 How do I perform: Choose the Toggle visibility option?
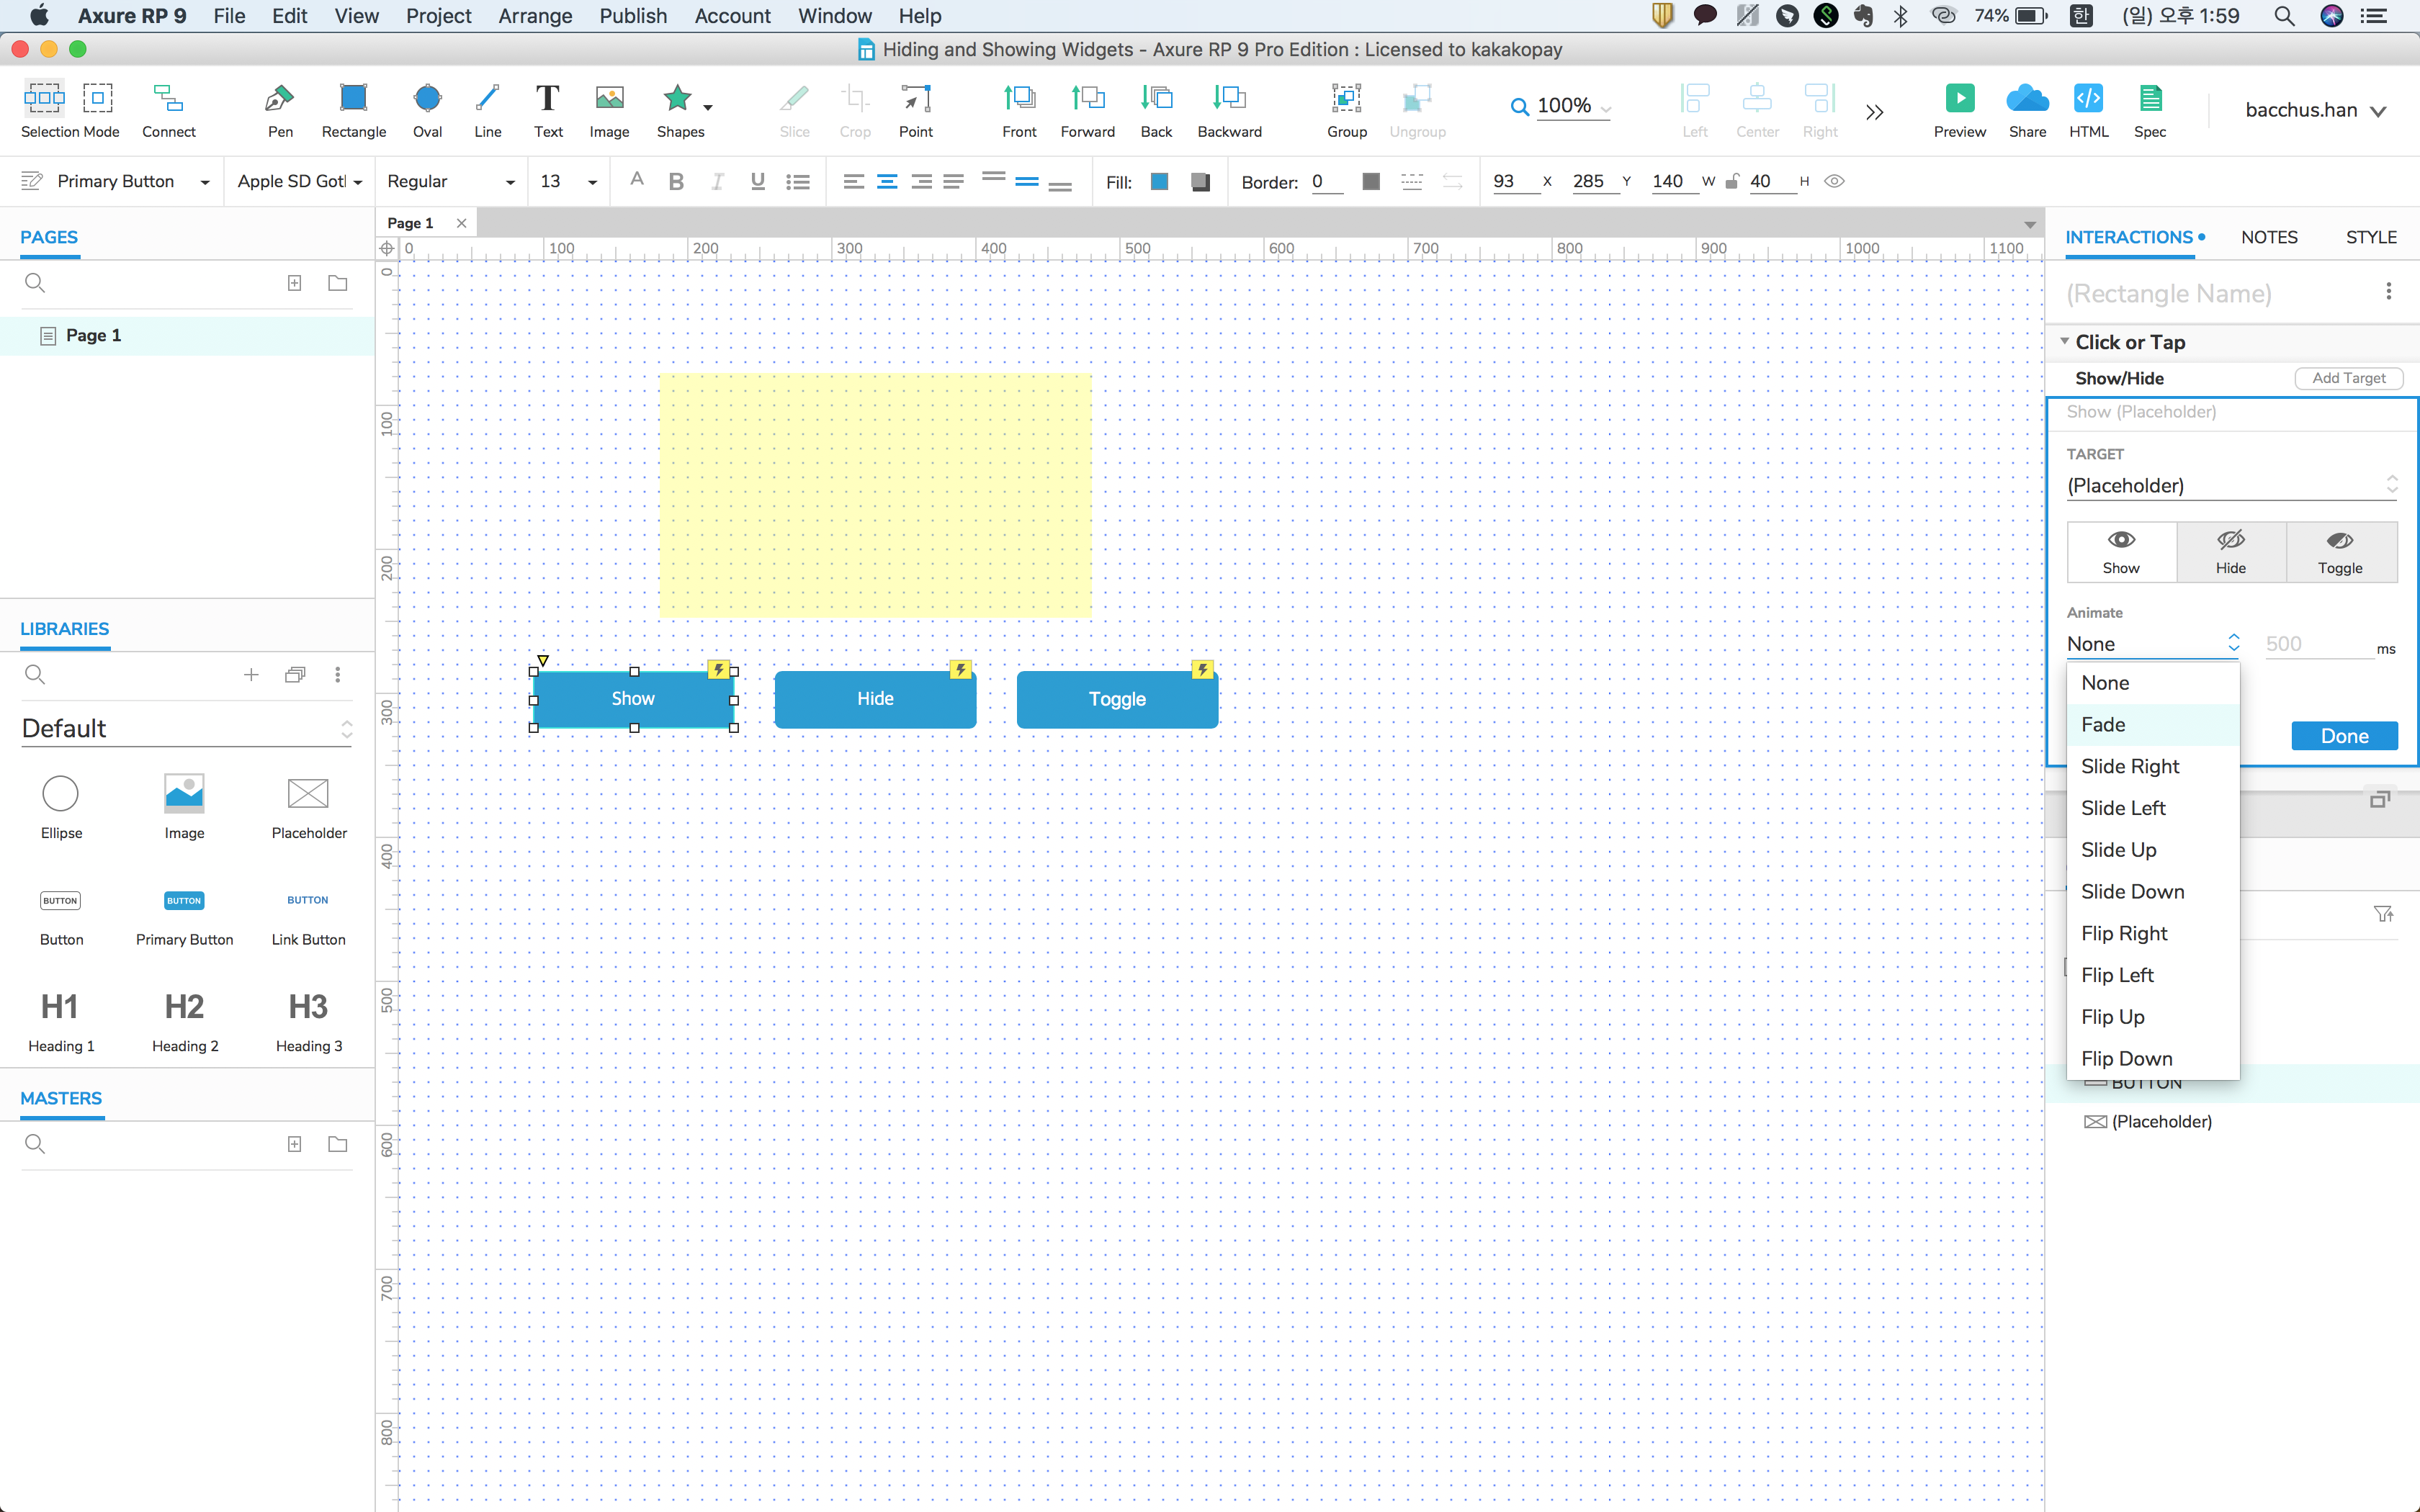tap(2340, 551)
